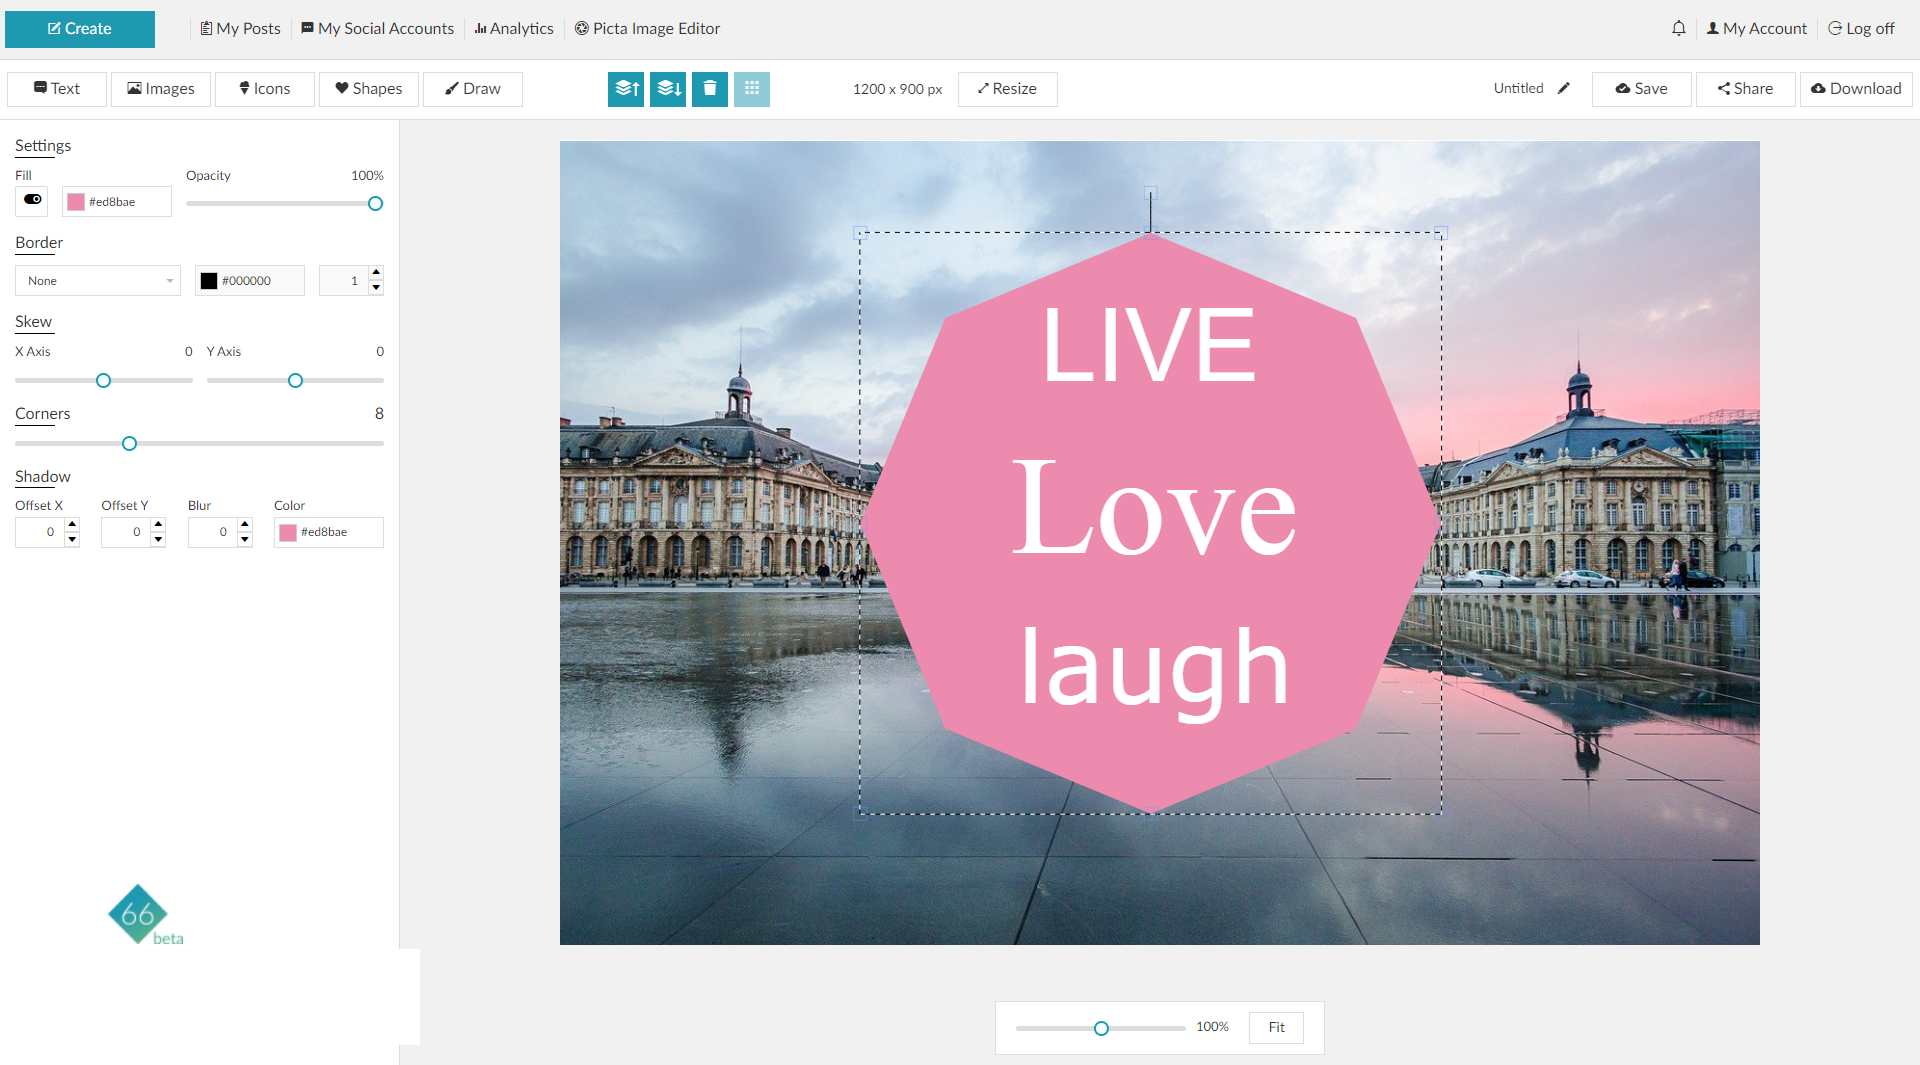Open the Border style dropdown
Image resolution: width=1920 pixels, height=1065 pixels.
click(98, 281)
